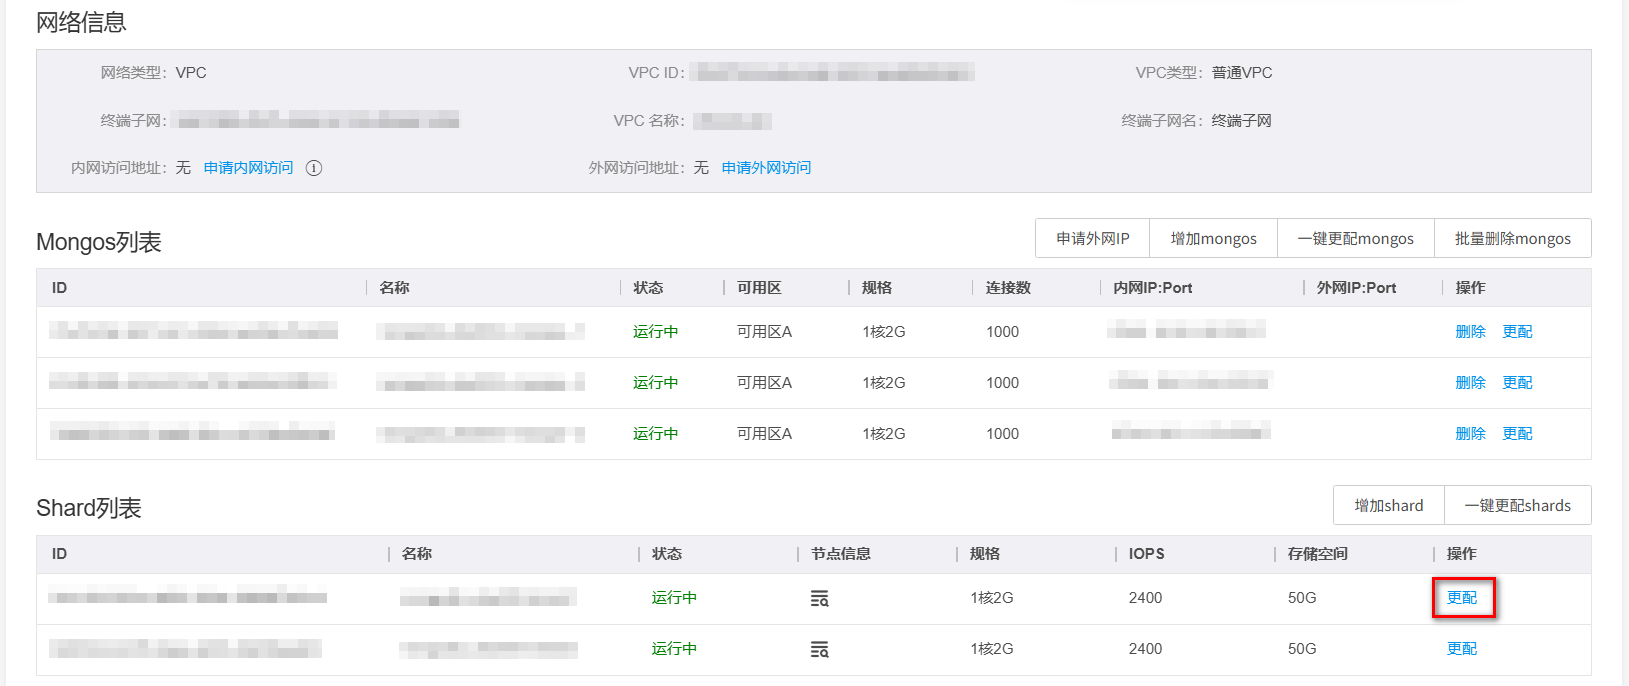This screenshot has width=1629, height=686.
Task: Delete the third mongos row
Action: [x=1470, y=434]
